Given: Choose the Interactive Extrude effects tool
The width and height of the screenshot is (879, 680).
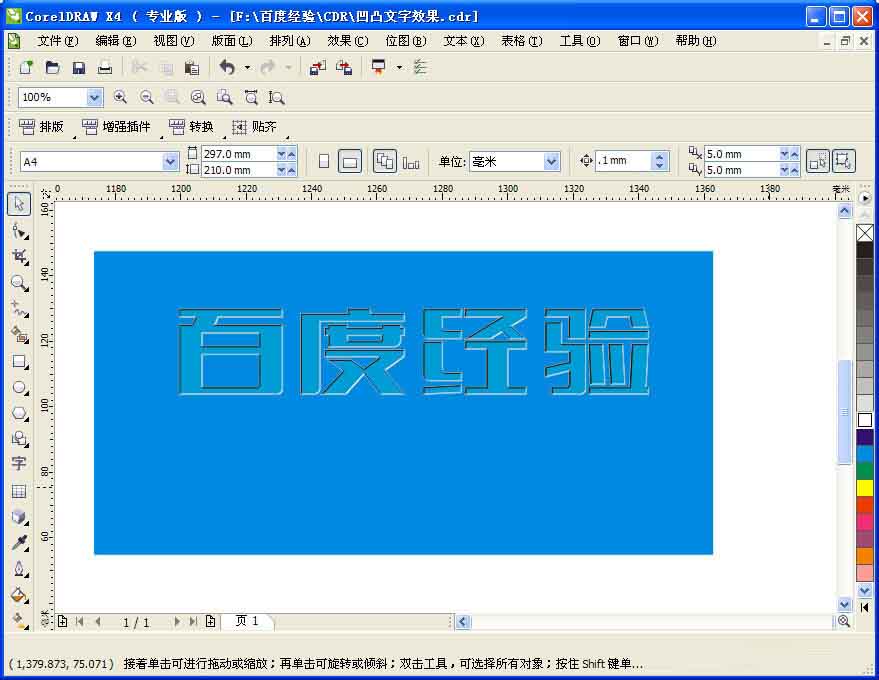Looking at the screenshot, I should [19, 516].
